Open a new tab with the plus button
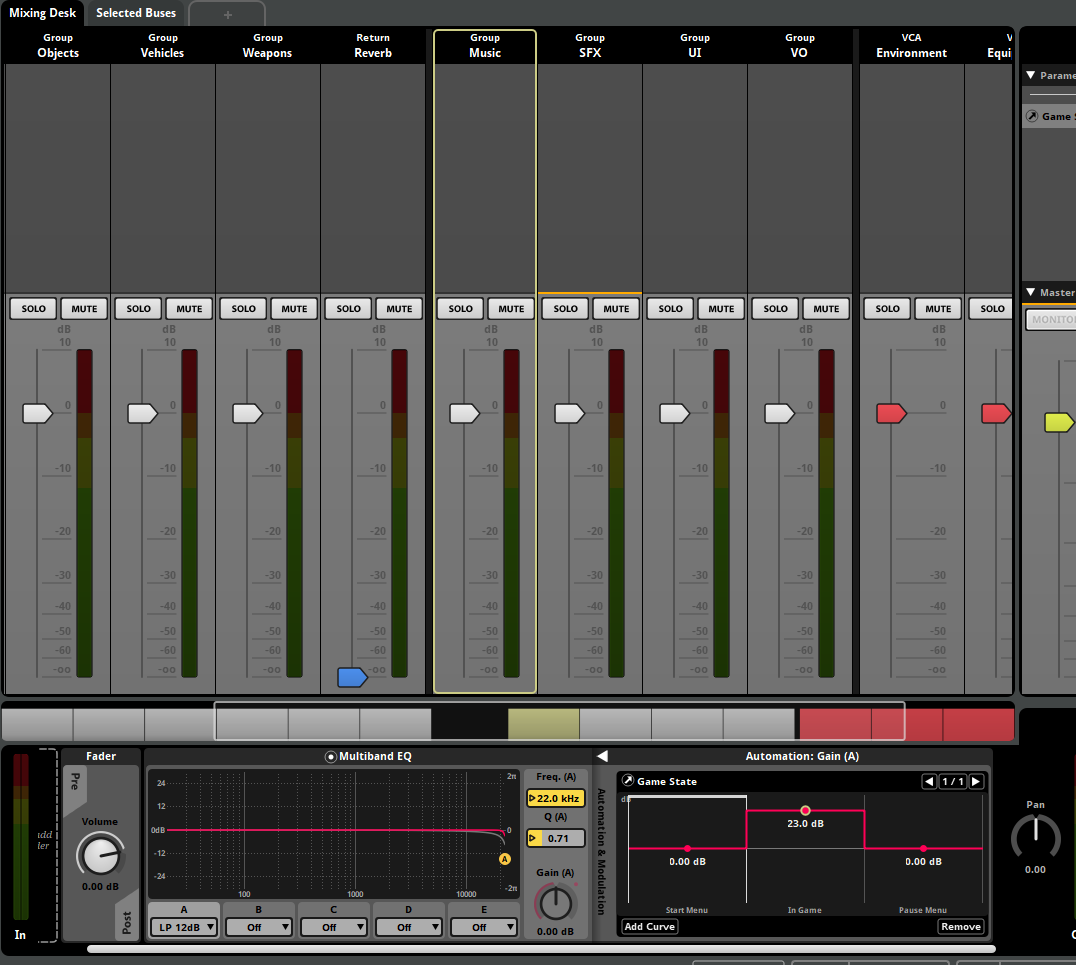Image resolution: width=1076 pixels, height=965 pixels. pos(227,14)
